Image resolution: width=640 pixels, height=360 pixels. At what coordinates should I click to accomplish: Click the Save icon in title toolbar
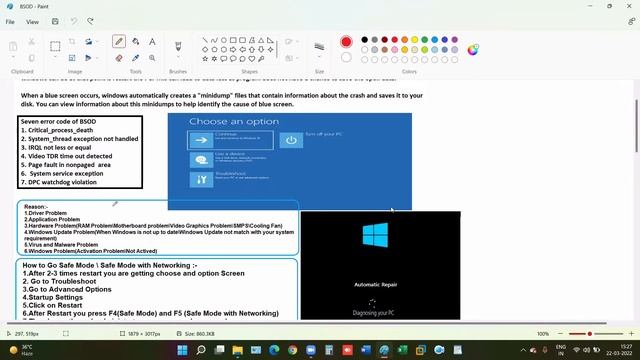55,21
